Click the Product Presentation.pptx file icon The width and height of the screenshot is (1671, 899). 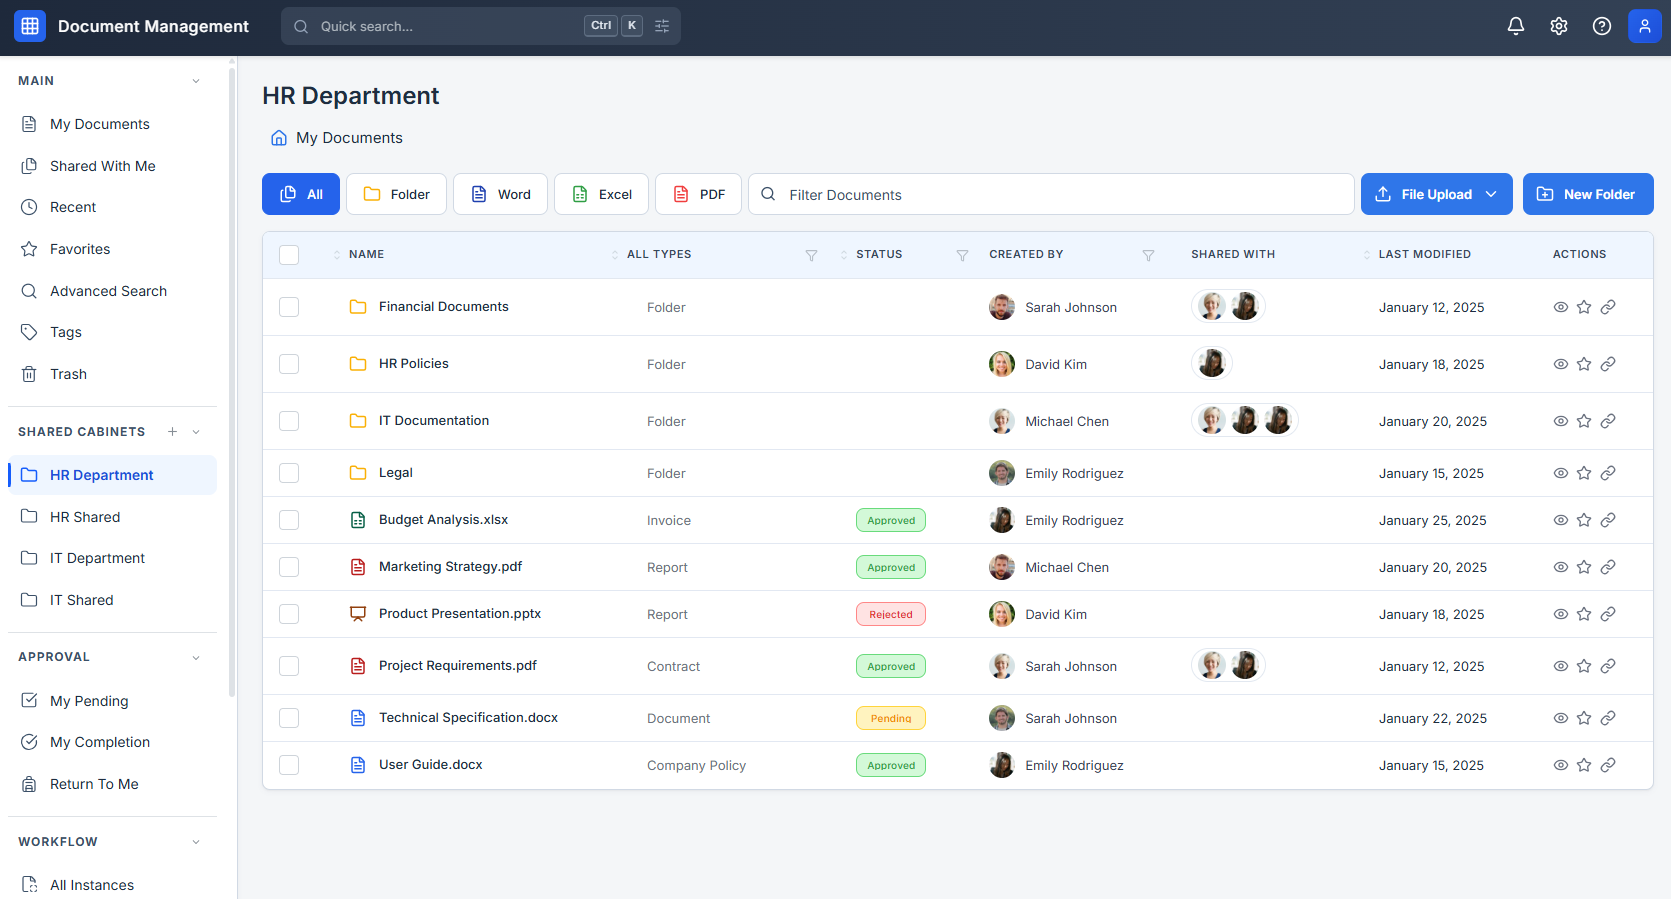tap(358, 614)
